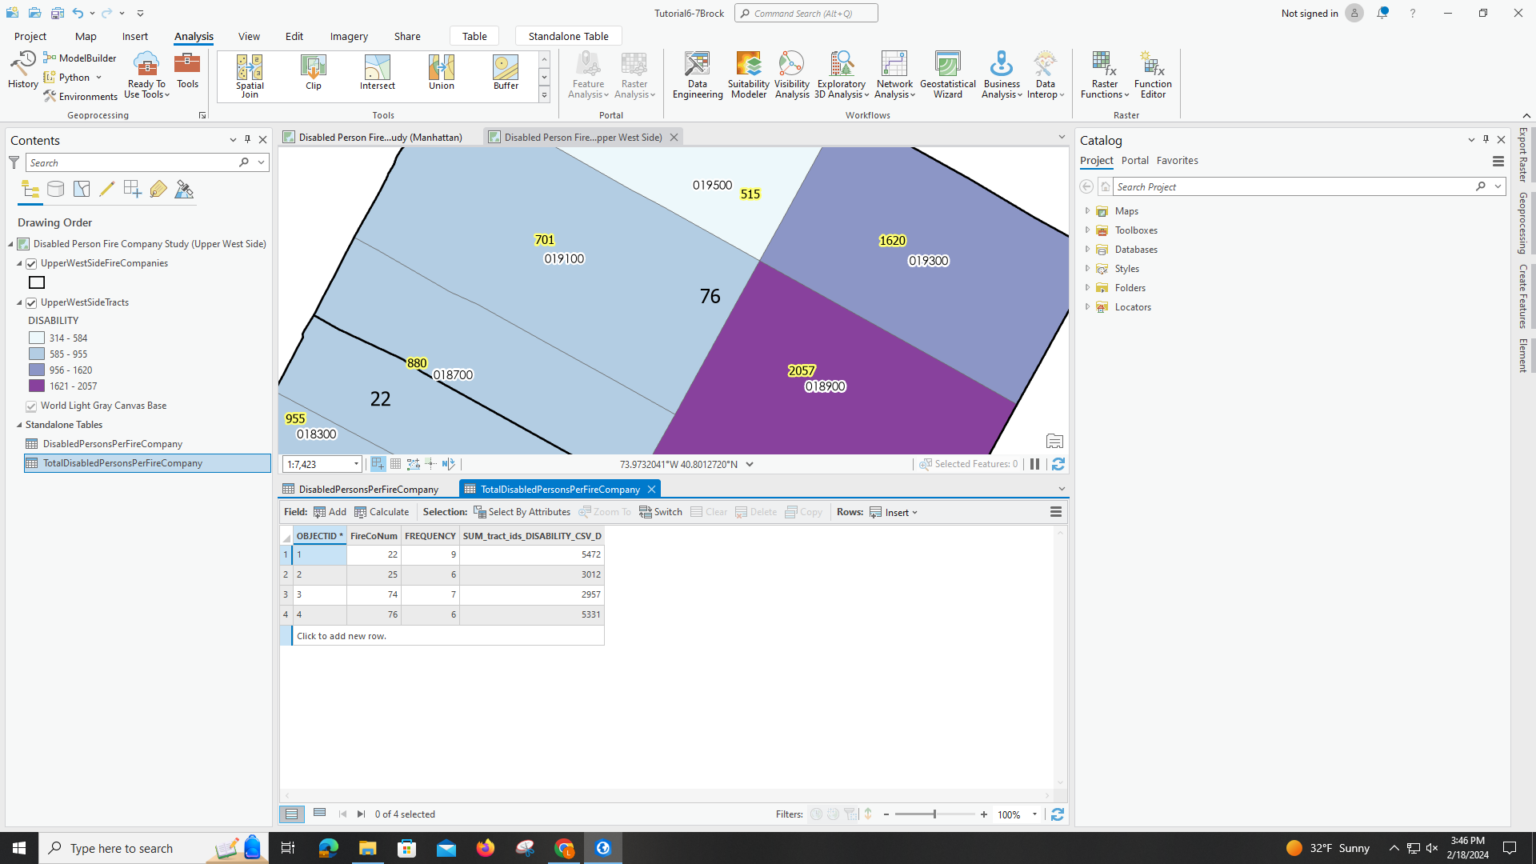
Task: Hide the World Light Gray Canvas Base layer
Action: 30,405
